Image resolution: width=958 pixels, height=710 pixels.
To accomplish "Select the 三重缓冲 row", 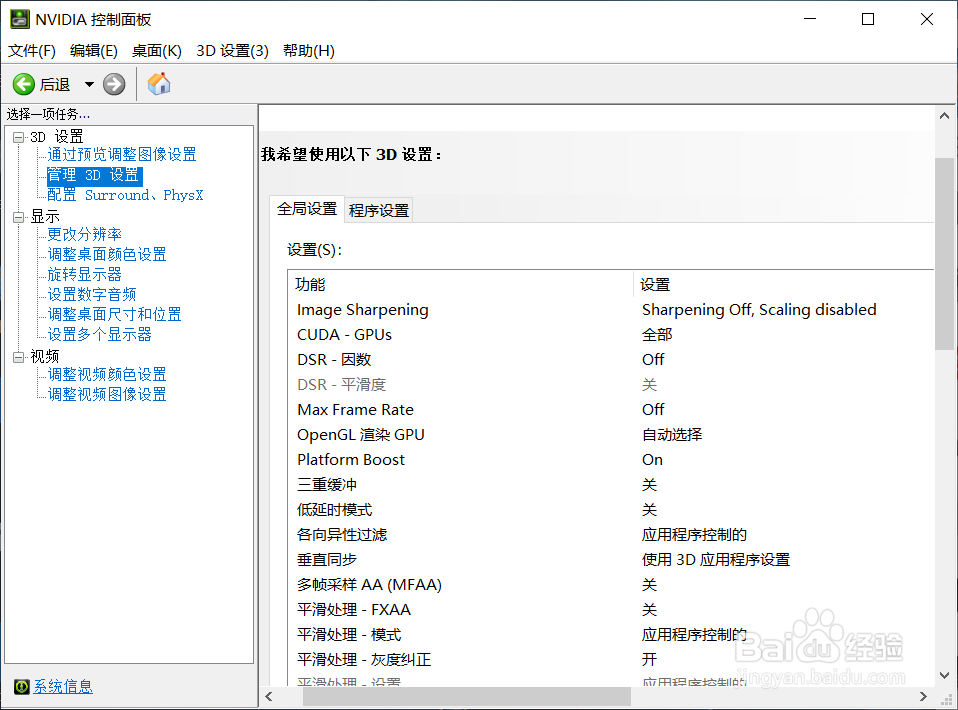I will 611,485.
